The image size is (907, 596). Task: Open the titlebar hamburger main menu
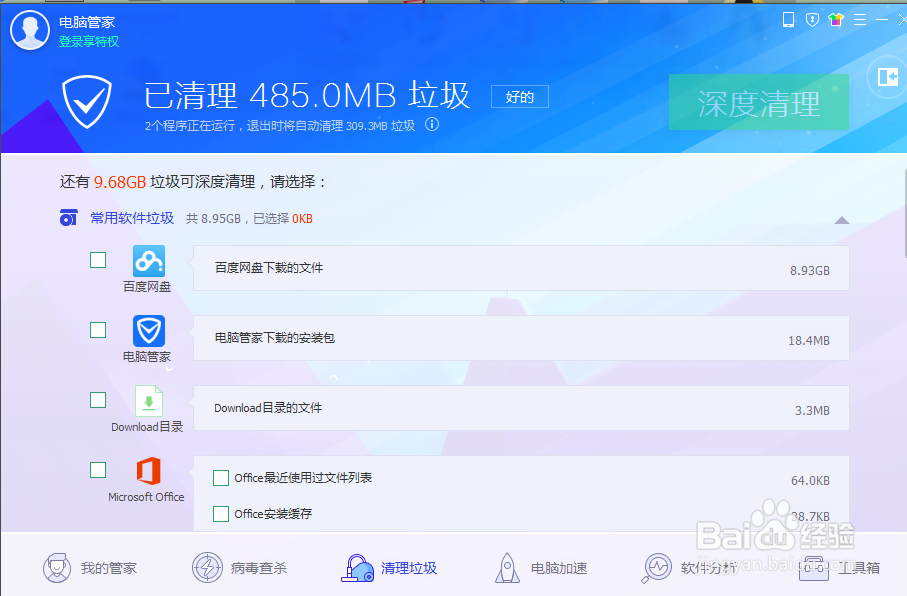tap(862, 19)
